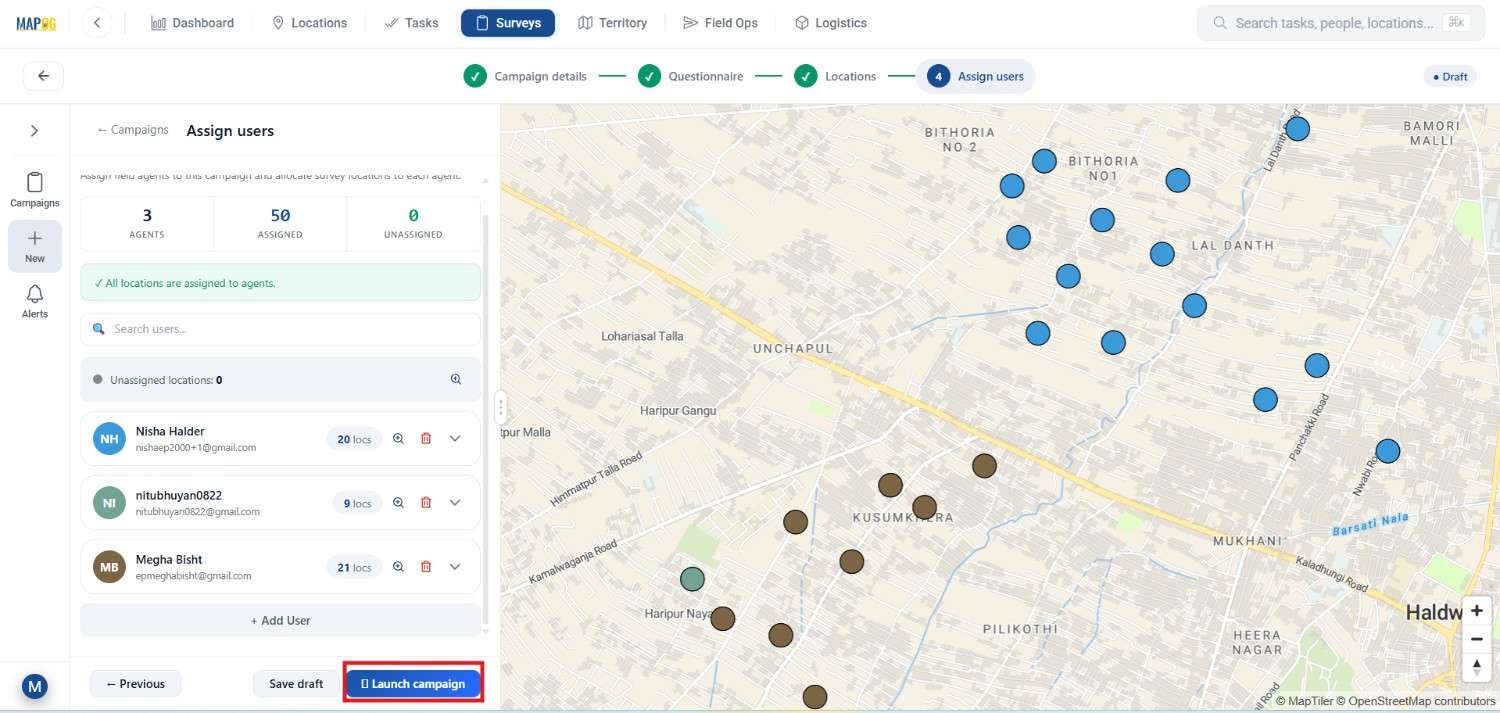Click the MAPOG logo
1500x713 pixels.
[x=36, y=23]
